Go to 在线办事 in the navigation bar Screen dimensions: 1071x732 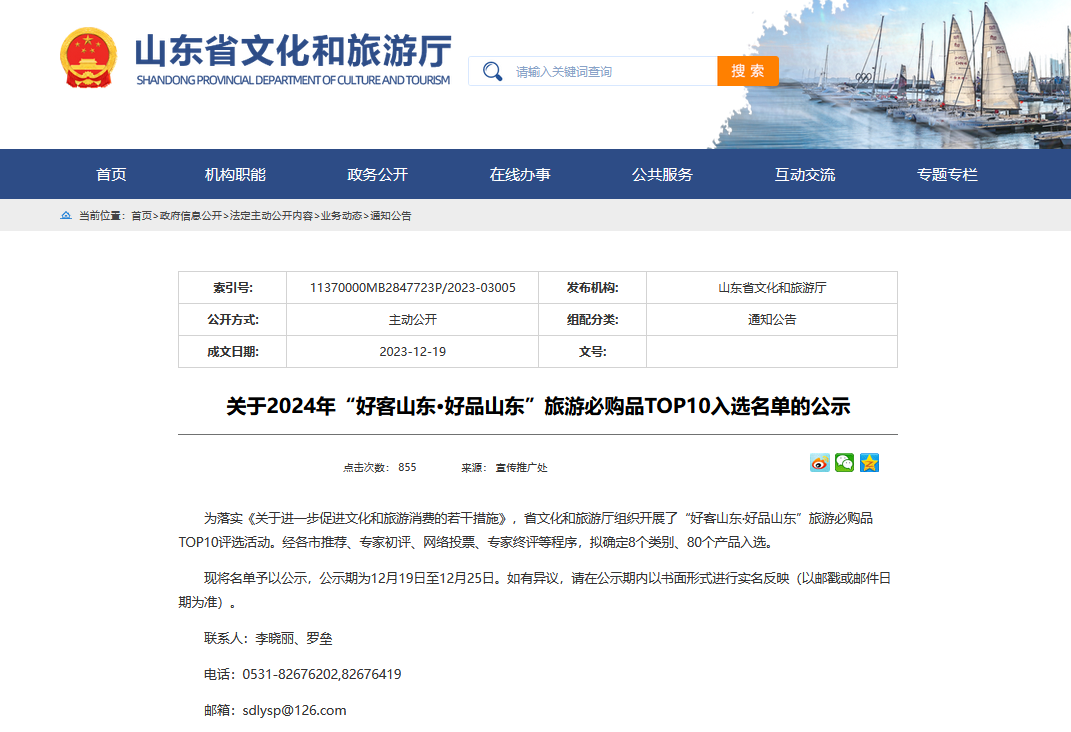click(520, 175)
